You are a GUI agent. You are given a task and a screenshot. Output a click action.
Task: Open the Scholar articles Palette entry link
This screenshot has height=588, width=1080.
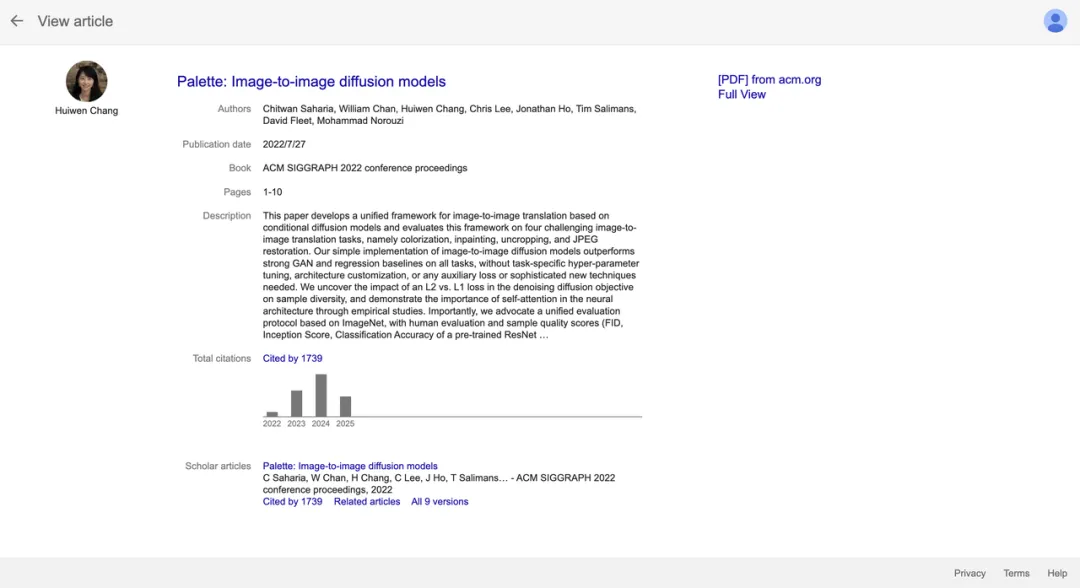(x=350, y=466)
